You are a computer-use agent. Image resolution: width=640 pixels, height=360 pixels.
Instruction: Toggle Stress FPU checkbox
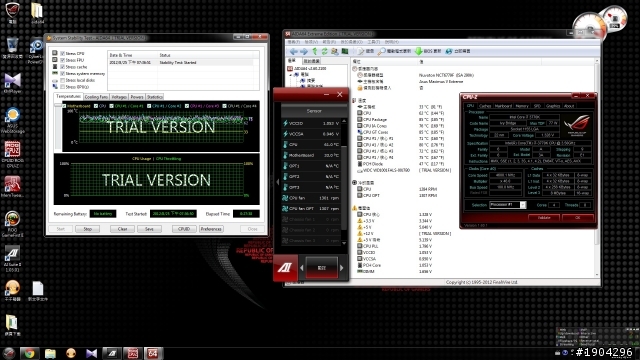click(62, 60)
